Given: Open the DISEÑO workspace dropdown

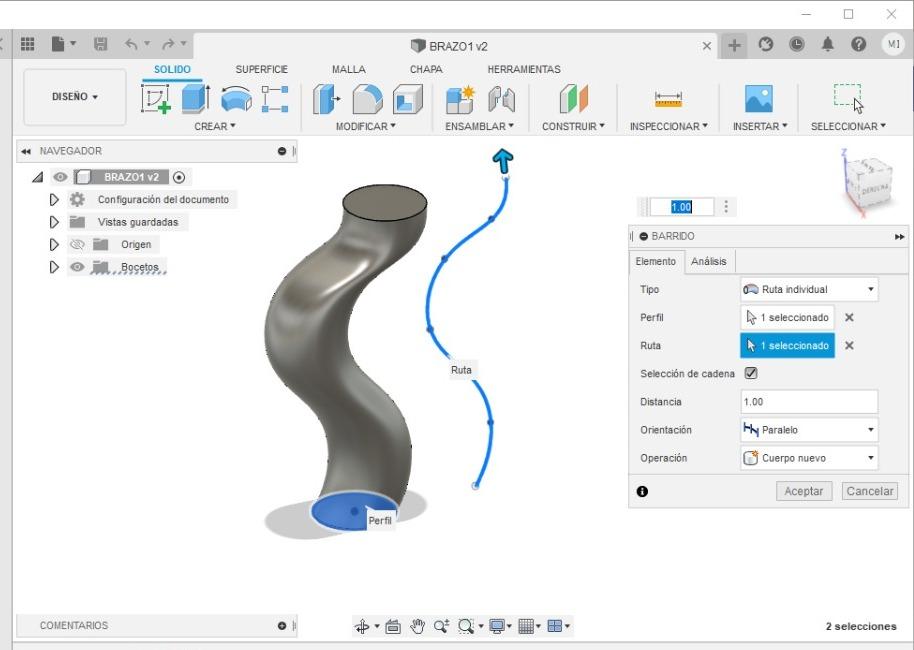Looking at the screenshot, I should 75,97.
